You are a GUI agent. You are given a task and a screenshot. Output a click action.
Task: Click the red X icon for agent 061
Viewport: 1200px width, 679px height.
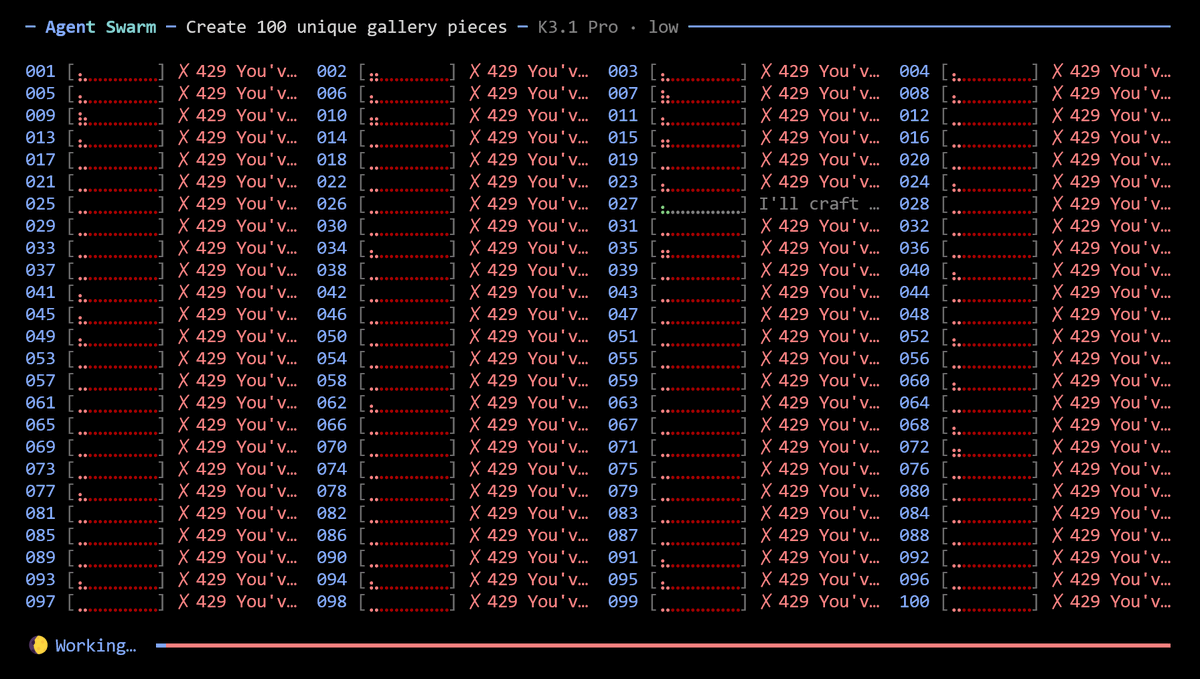(x=184, y=403)
